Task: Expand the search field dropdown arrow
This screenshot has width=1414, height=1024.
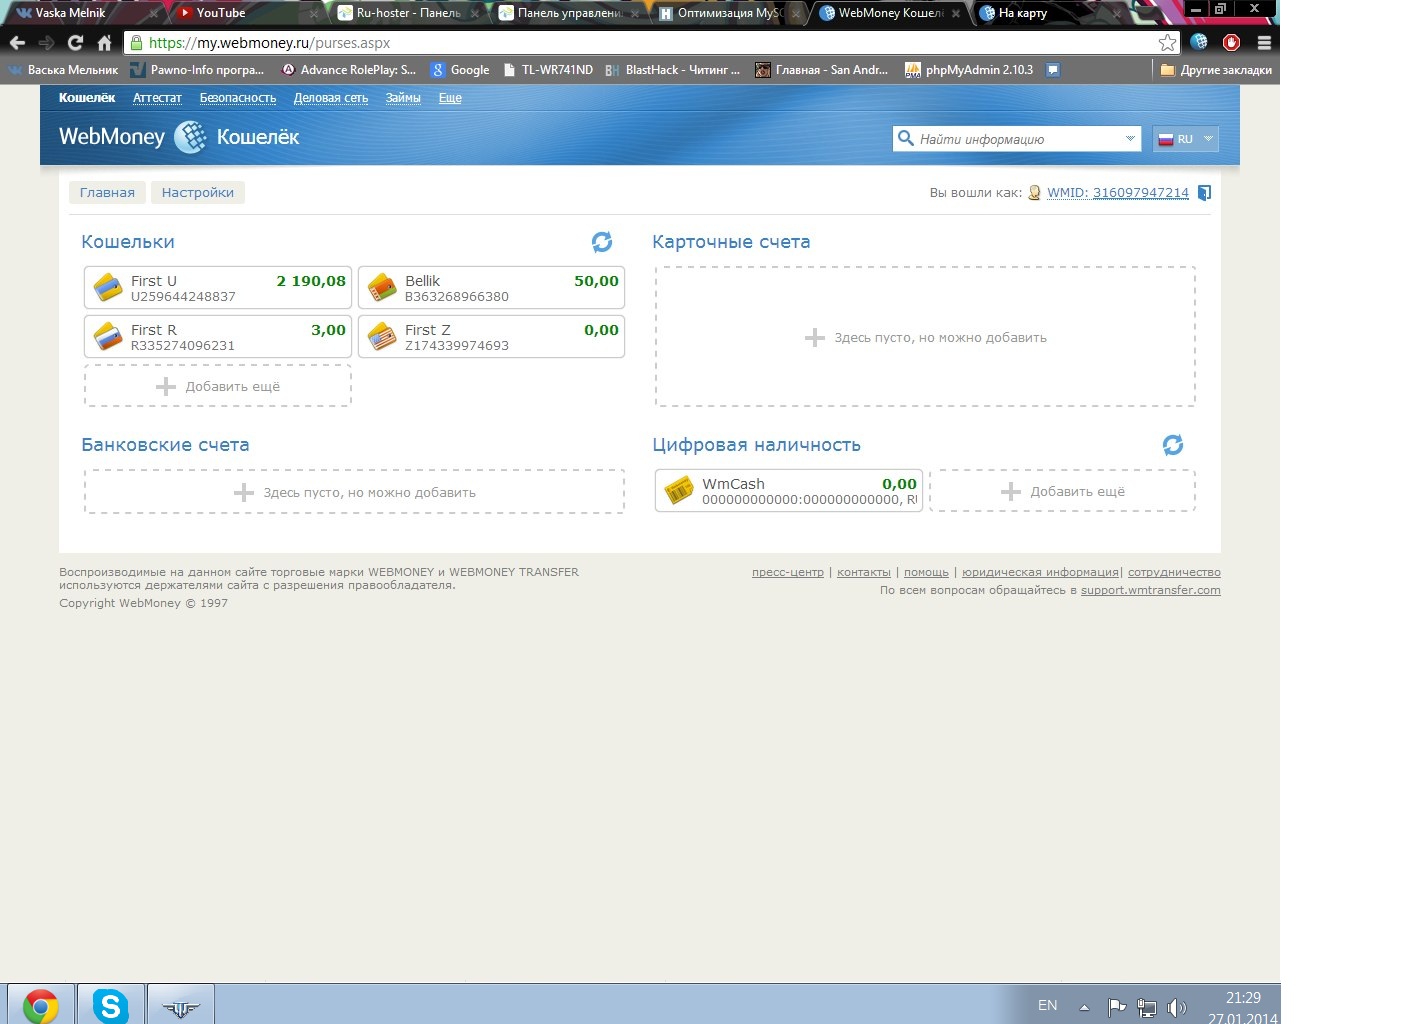Action: [1130, 139]
